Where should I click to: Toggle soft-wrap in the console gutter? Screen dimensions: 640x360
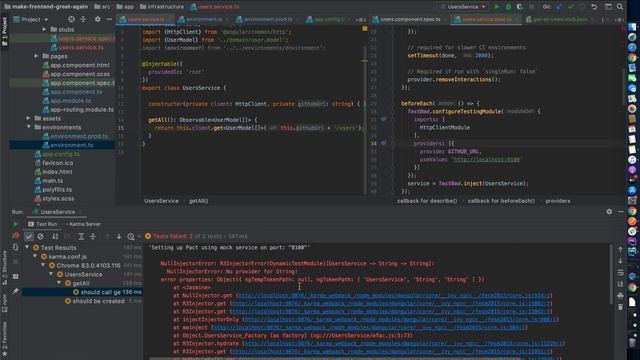coord(620,272)
